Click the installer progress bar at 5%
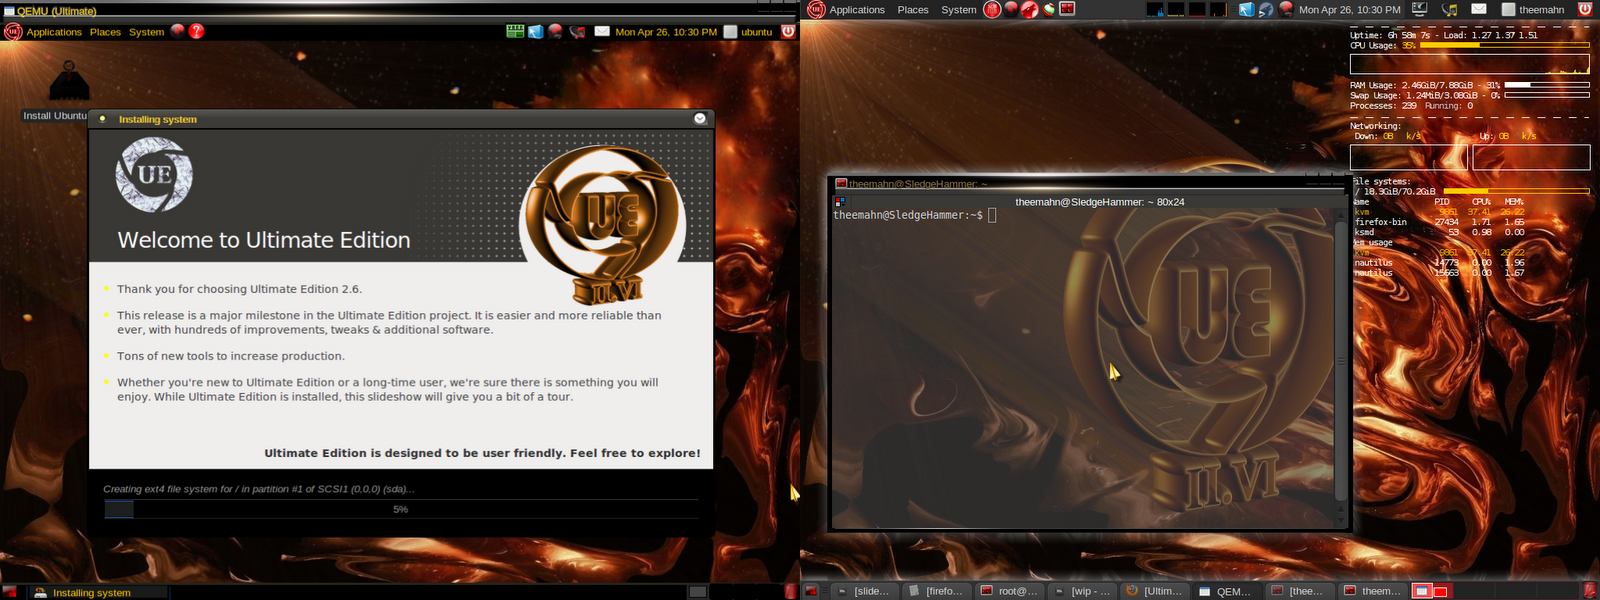This screenshot has height=600, width=1600. coord(401,509)
